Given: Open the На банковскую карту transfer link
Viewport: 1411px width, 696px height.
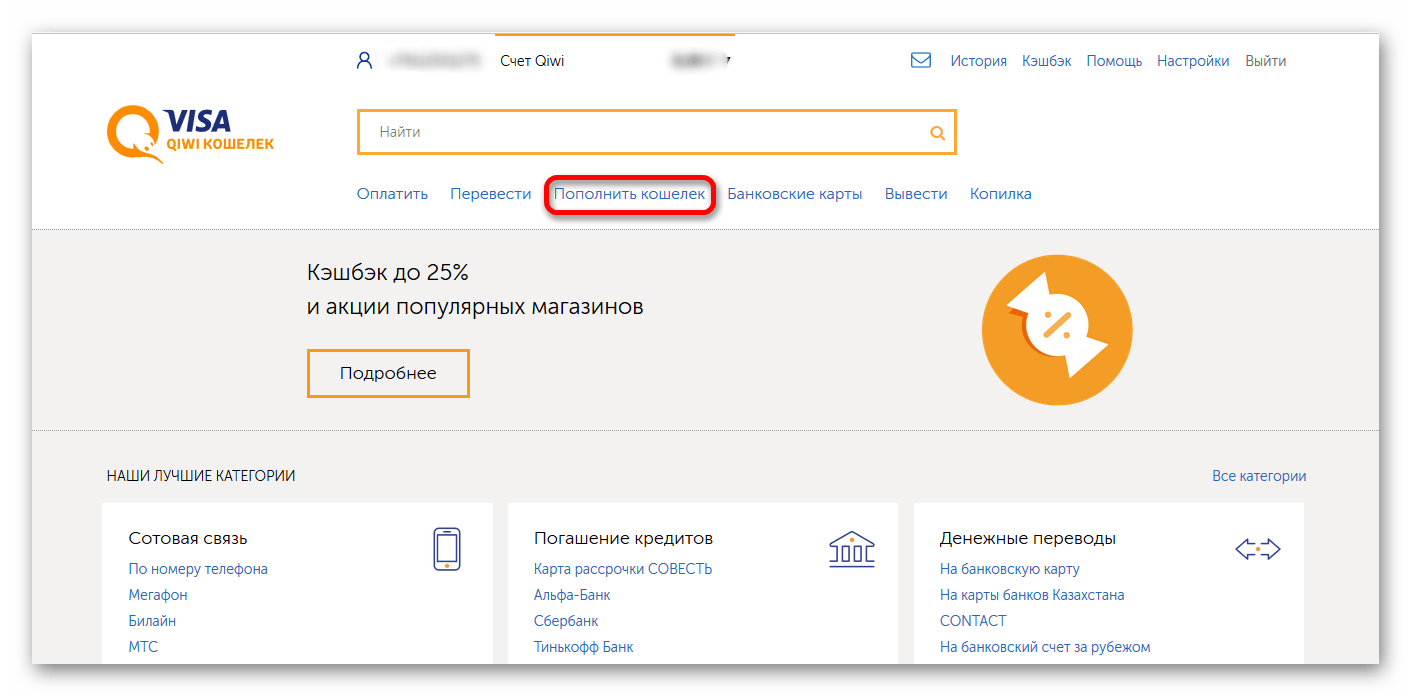Looking at the screenshot, I should 1009,569.
